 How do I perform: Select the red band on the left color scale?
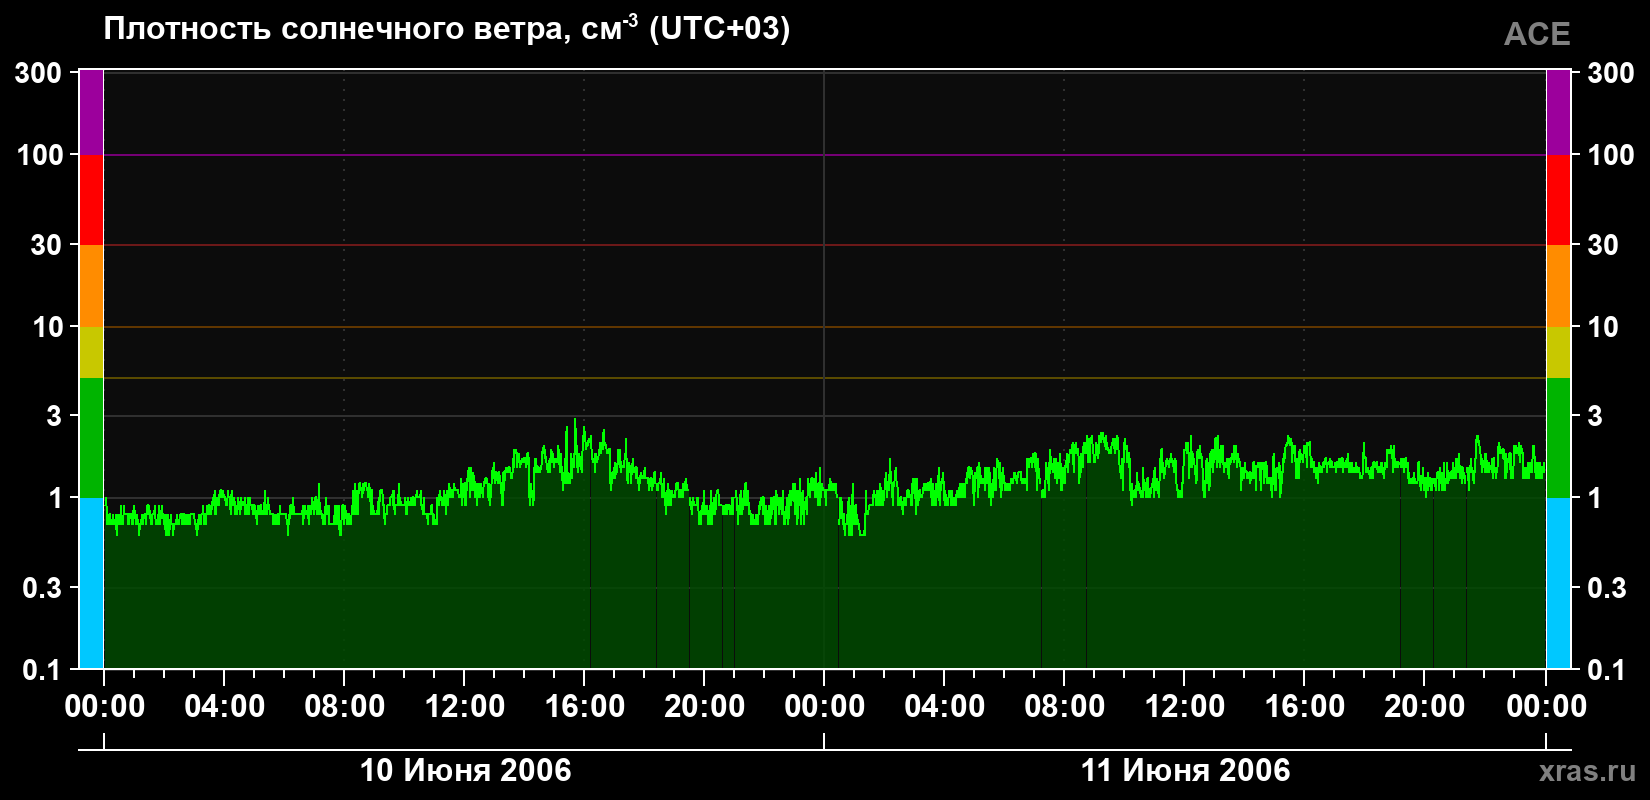[x=91, y=200]
